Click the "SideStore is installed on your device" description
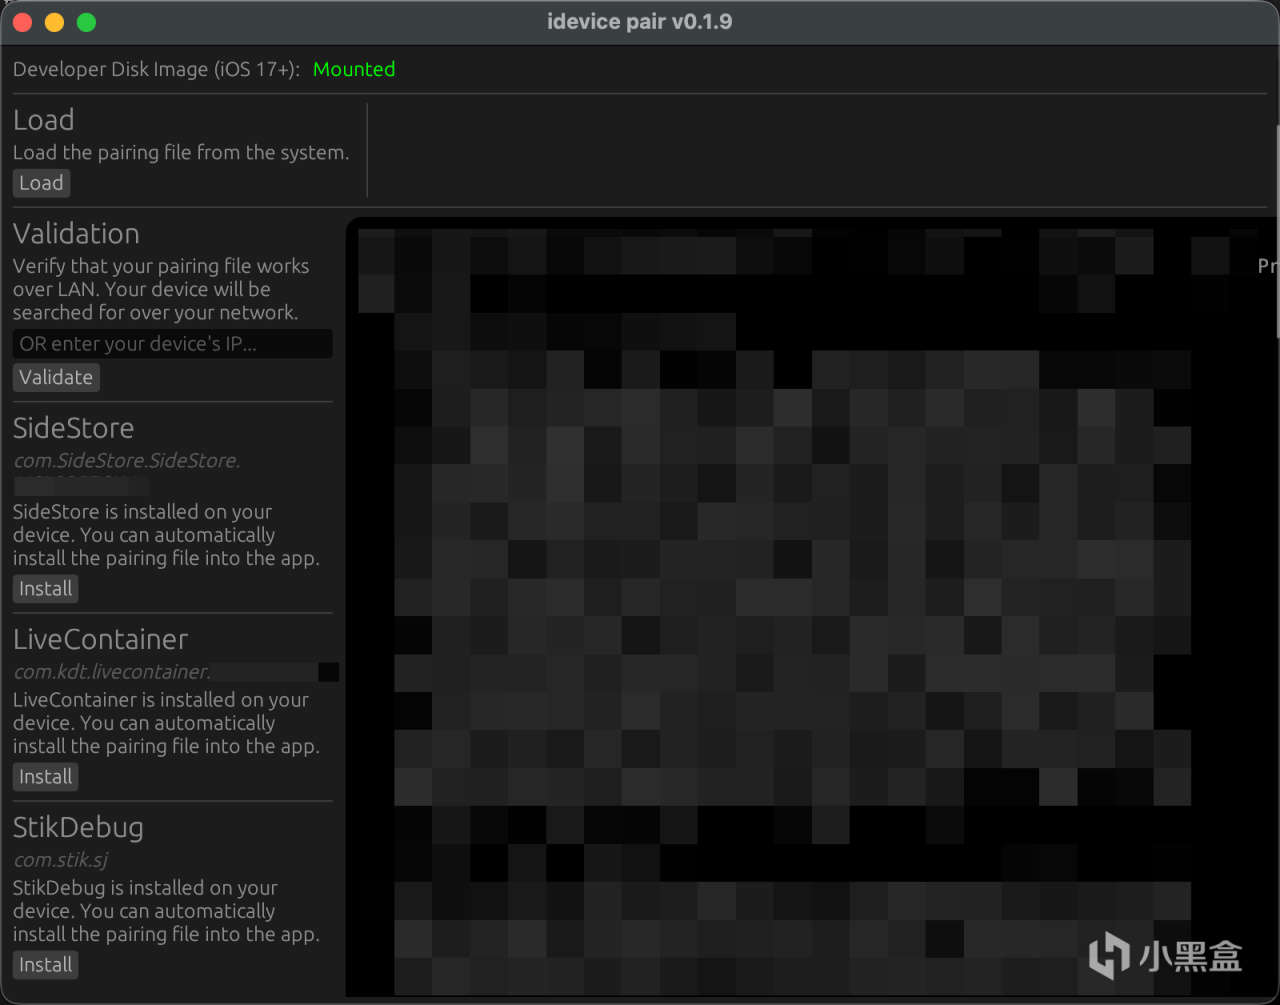This screenshot has width=1280, height=1005. click(x=166, y=535)
